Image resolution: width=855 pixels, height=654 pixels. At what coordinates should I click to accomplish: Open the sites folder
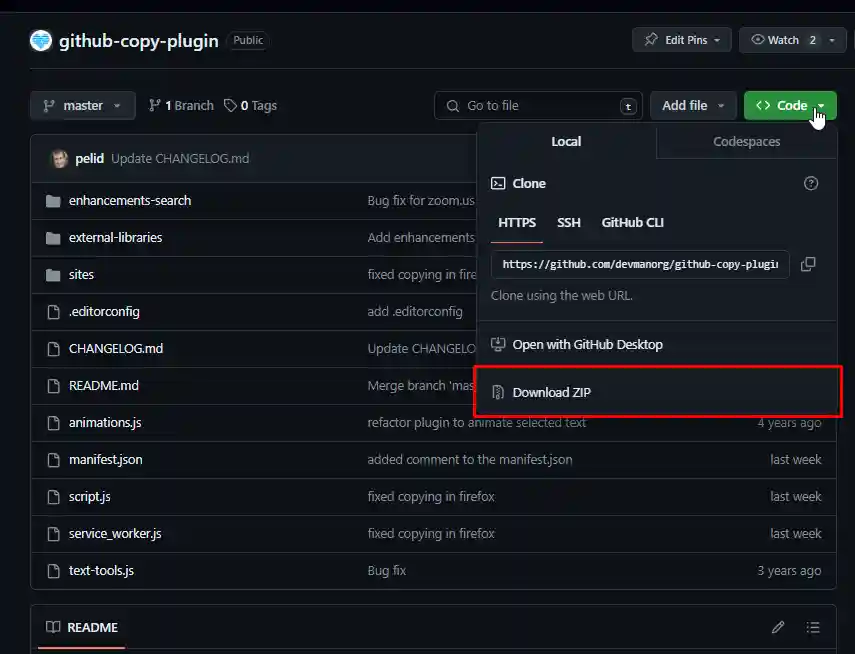pos(81,274)
